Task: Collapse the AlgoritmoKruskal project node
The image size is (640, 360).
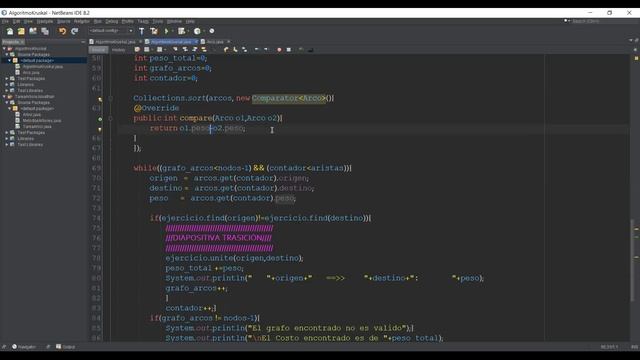Action: coord(4,49)
